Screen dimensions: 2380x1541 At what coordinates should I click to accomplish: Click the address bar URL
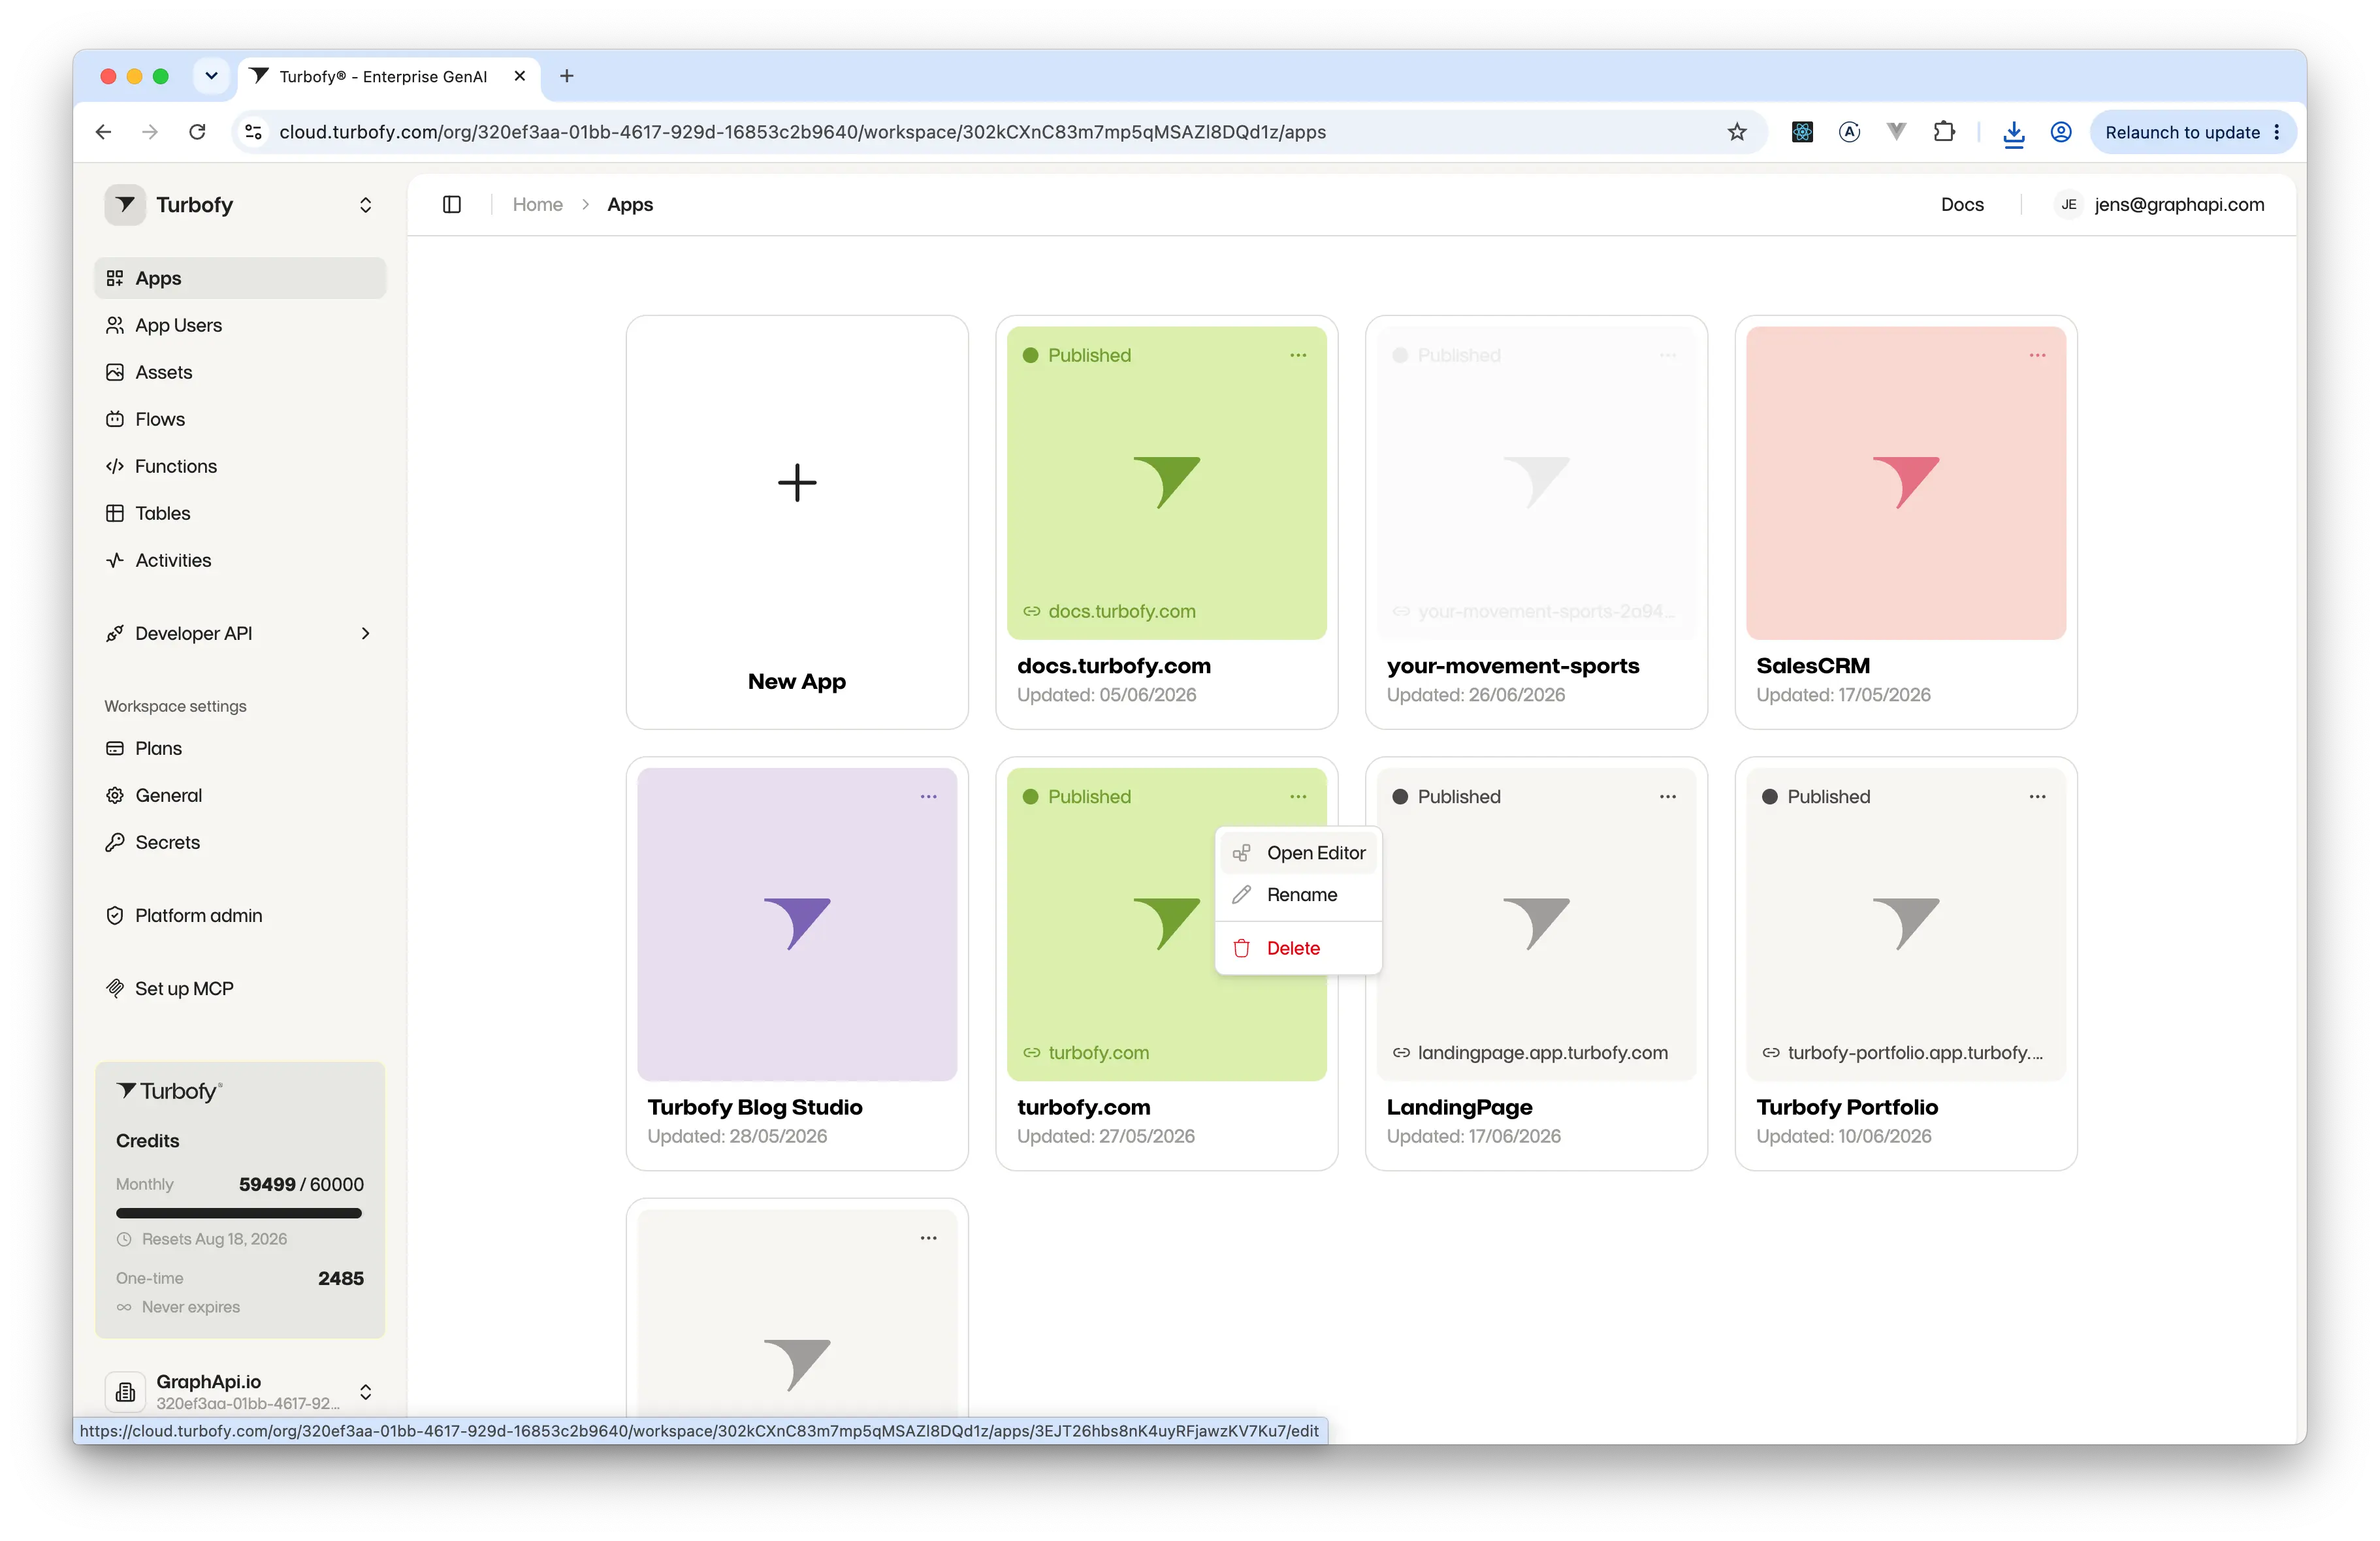(802, 132)
